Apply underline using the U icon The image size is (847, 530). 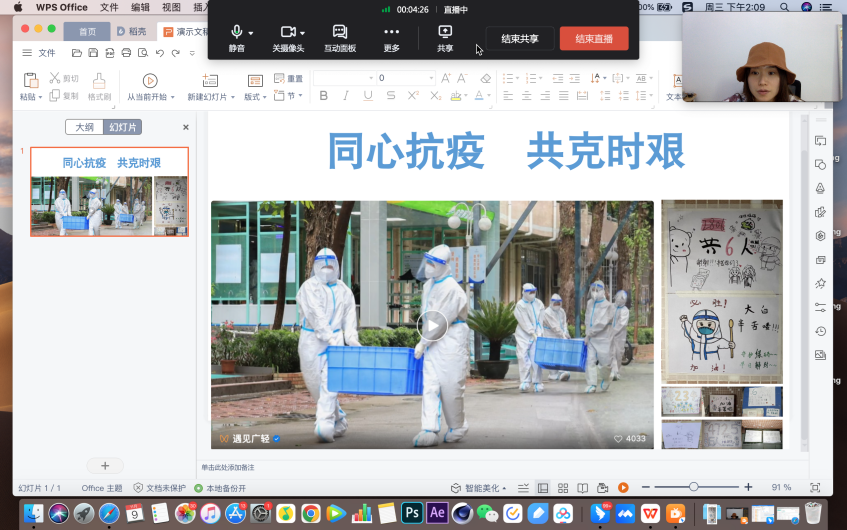[368, 96]
